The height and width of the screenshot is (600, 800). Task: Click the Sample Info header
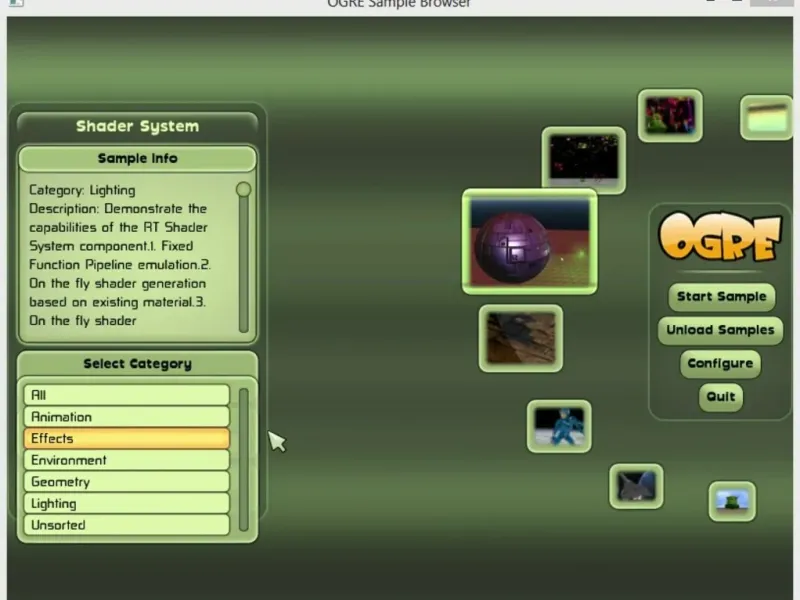click(x=137, y=159)
